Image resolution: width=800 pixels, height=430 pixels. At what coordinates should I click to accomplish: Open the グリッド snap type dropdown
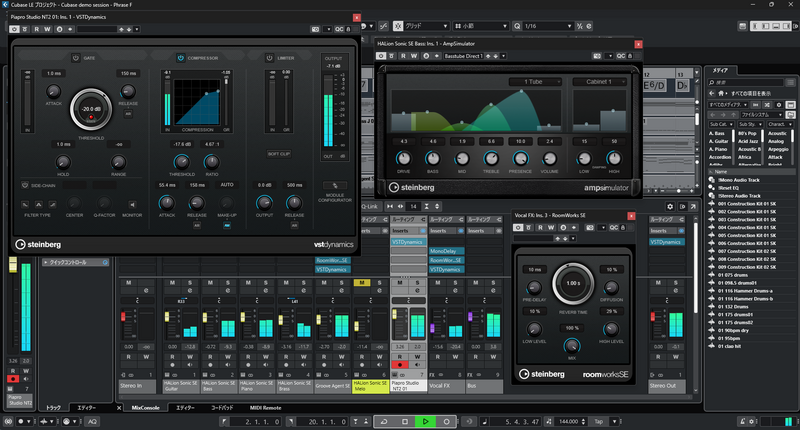click(427, 26)
